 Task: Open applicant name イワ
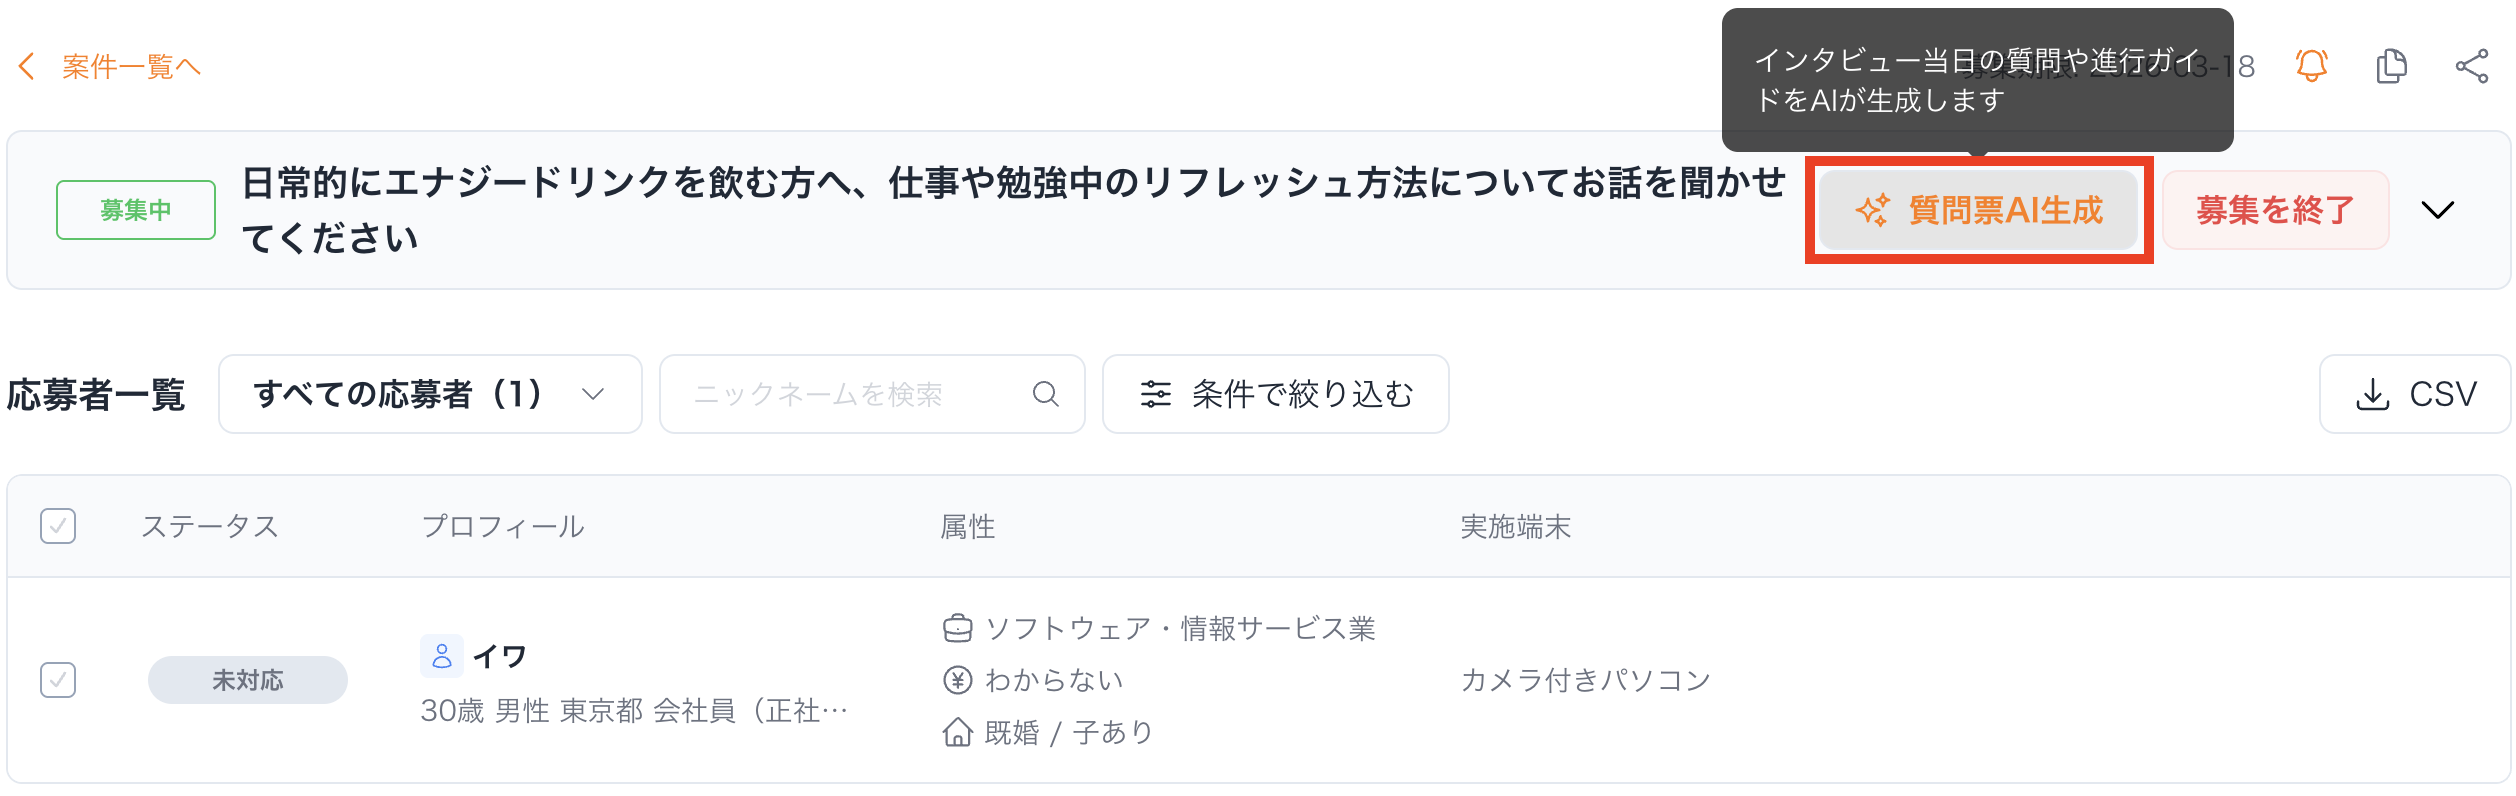[x=499, y=656]
